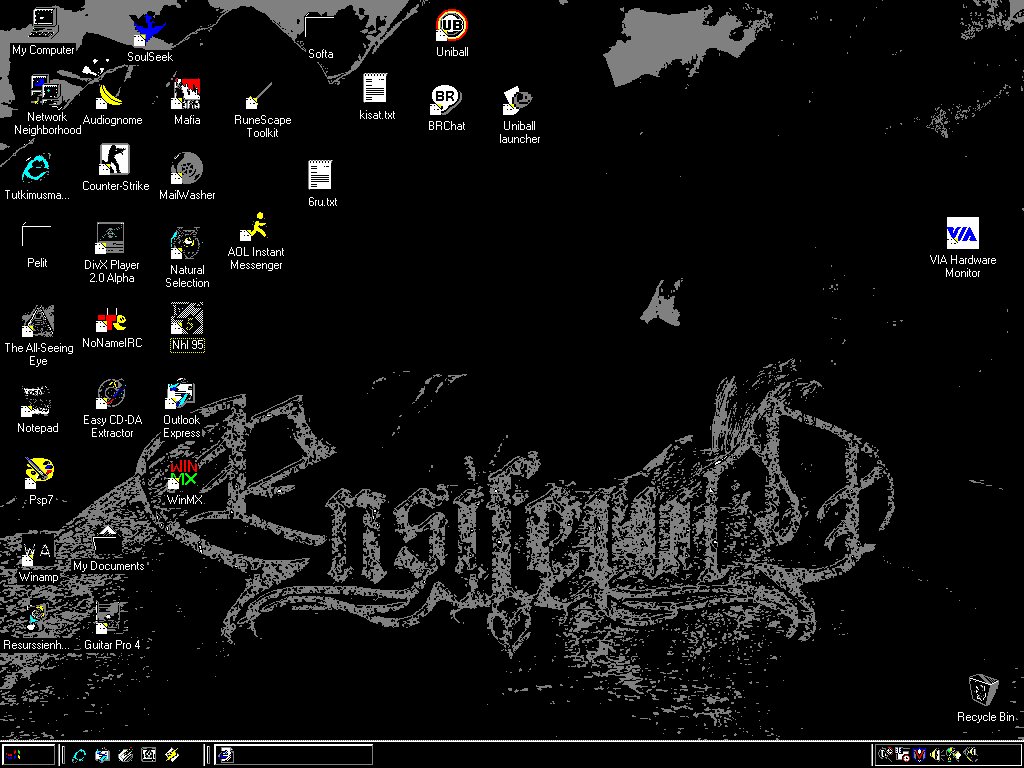Launch Winamp lightning icon in Quick Launch
Screen dimensions: 1024x768
172,755
